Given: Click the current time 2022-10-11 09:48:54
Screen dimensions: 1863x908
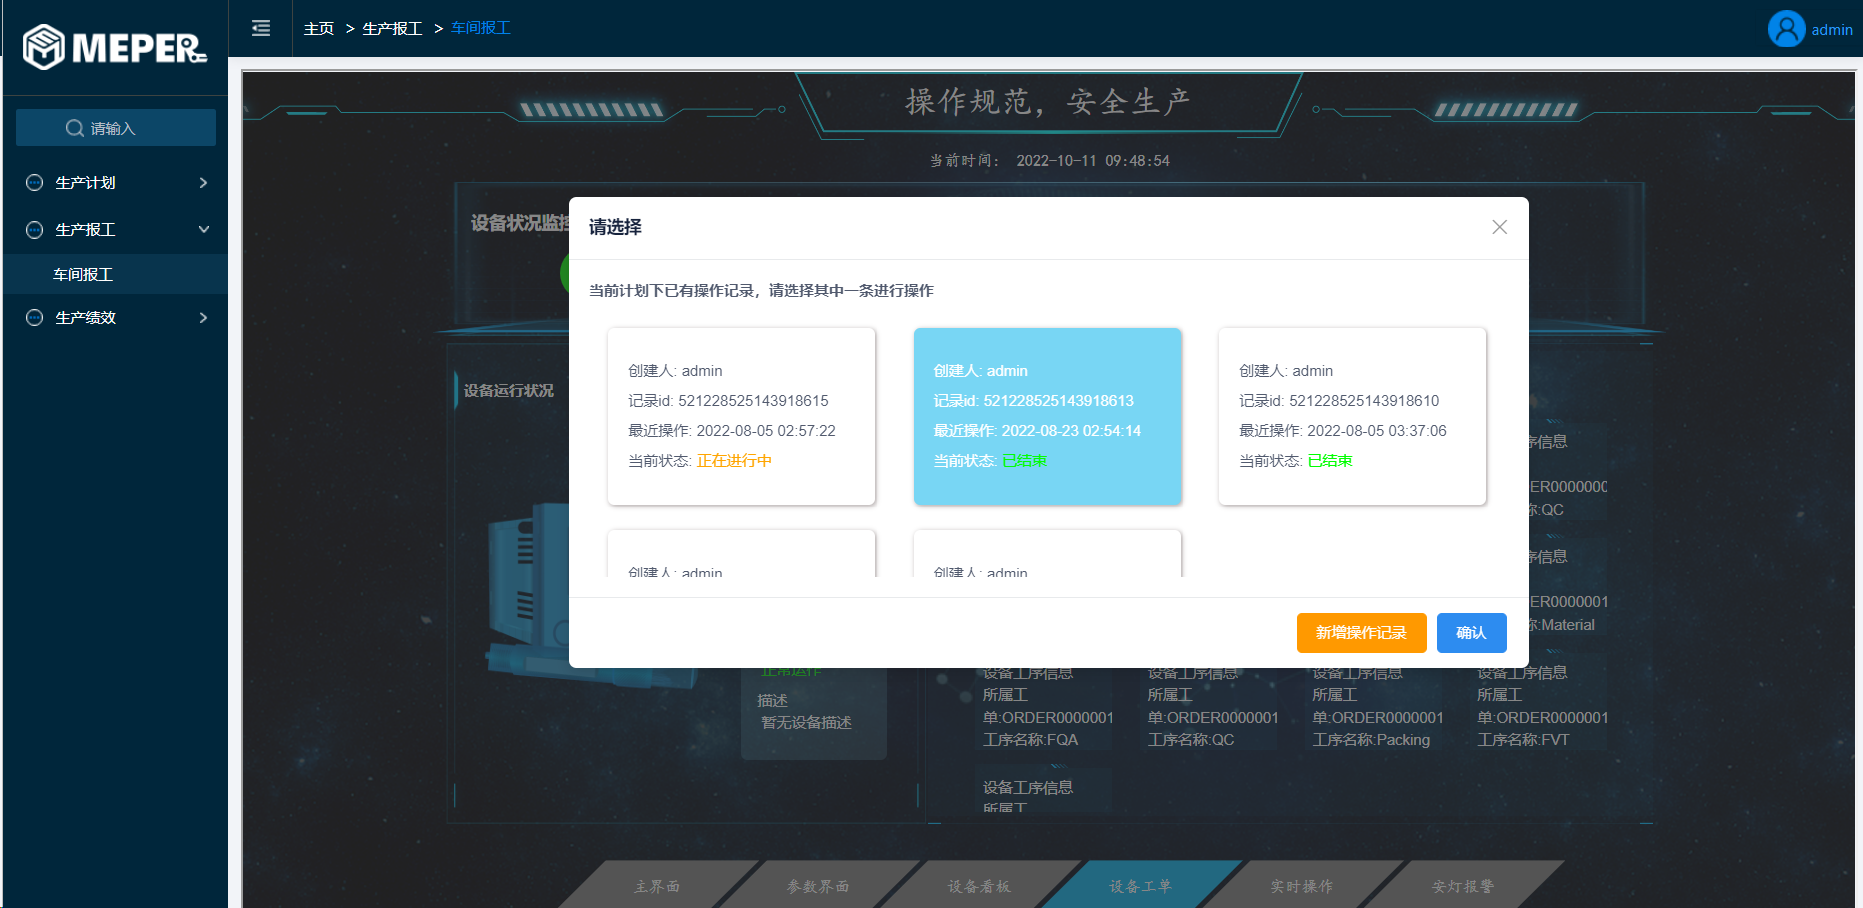Looking at the screenshot, I should [x=1093, y=160].
